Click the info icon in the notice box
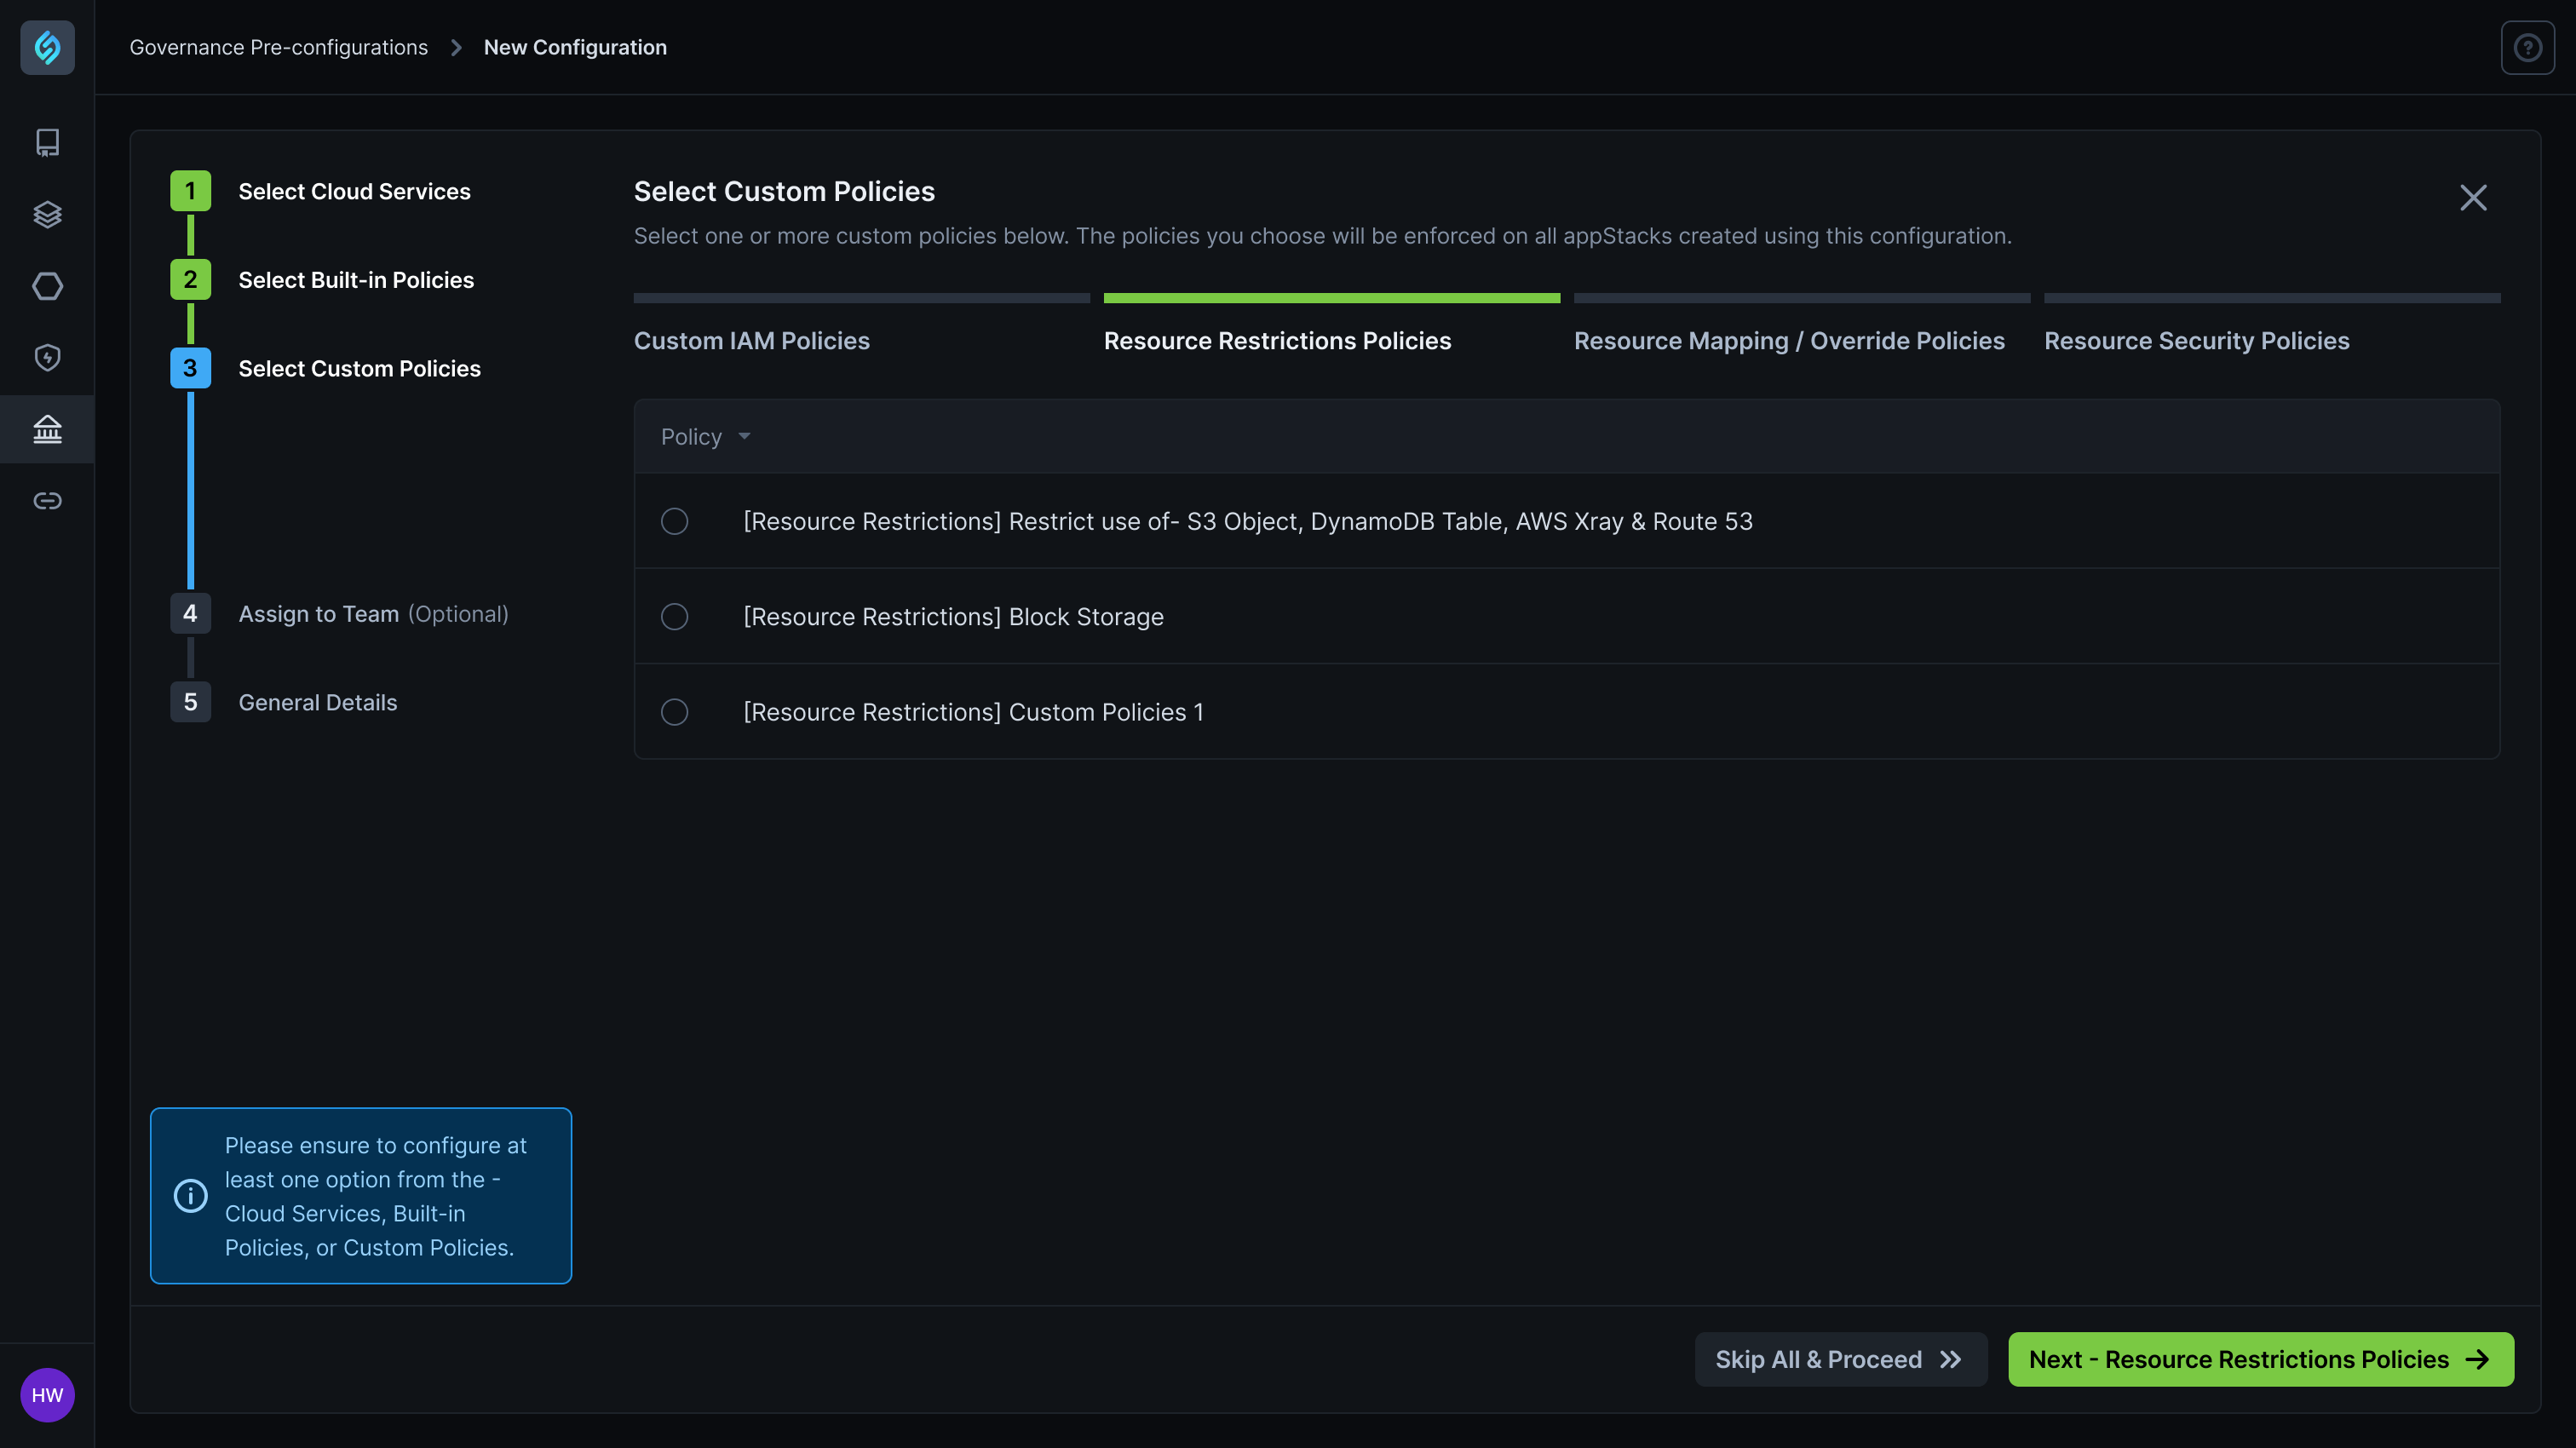 tap(190, 1195)
